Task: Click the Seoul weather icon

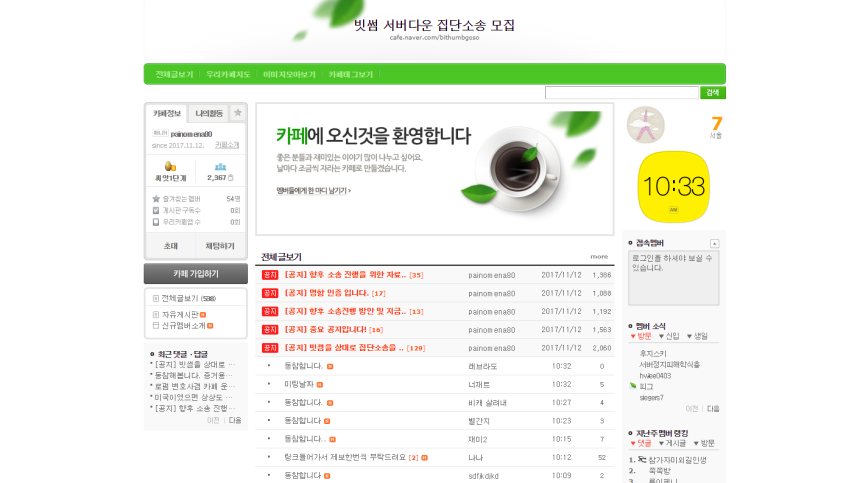Action: click(x=646, y=125)
